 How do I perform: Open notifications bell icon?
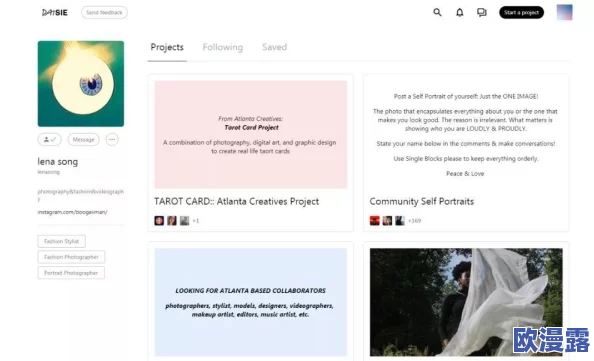(460, 13)
